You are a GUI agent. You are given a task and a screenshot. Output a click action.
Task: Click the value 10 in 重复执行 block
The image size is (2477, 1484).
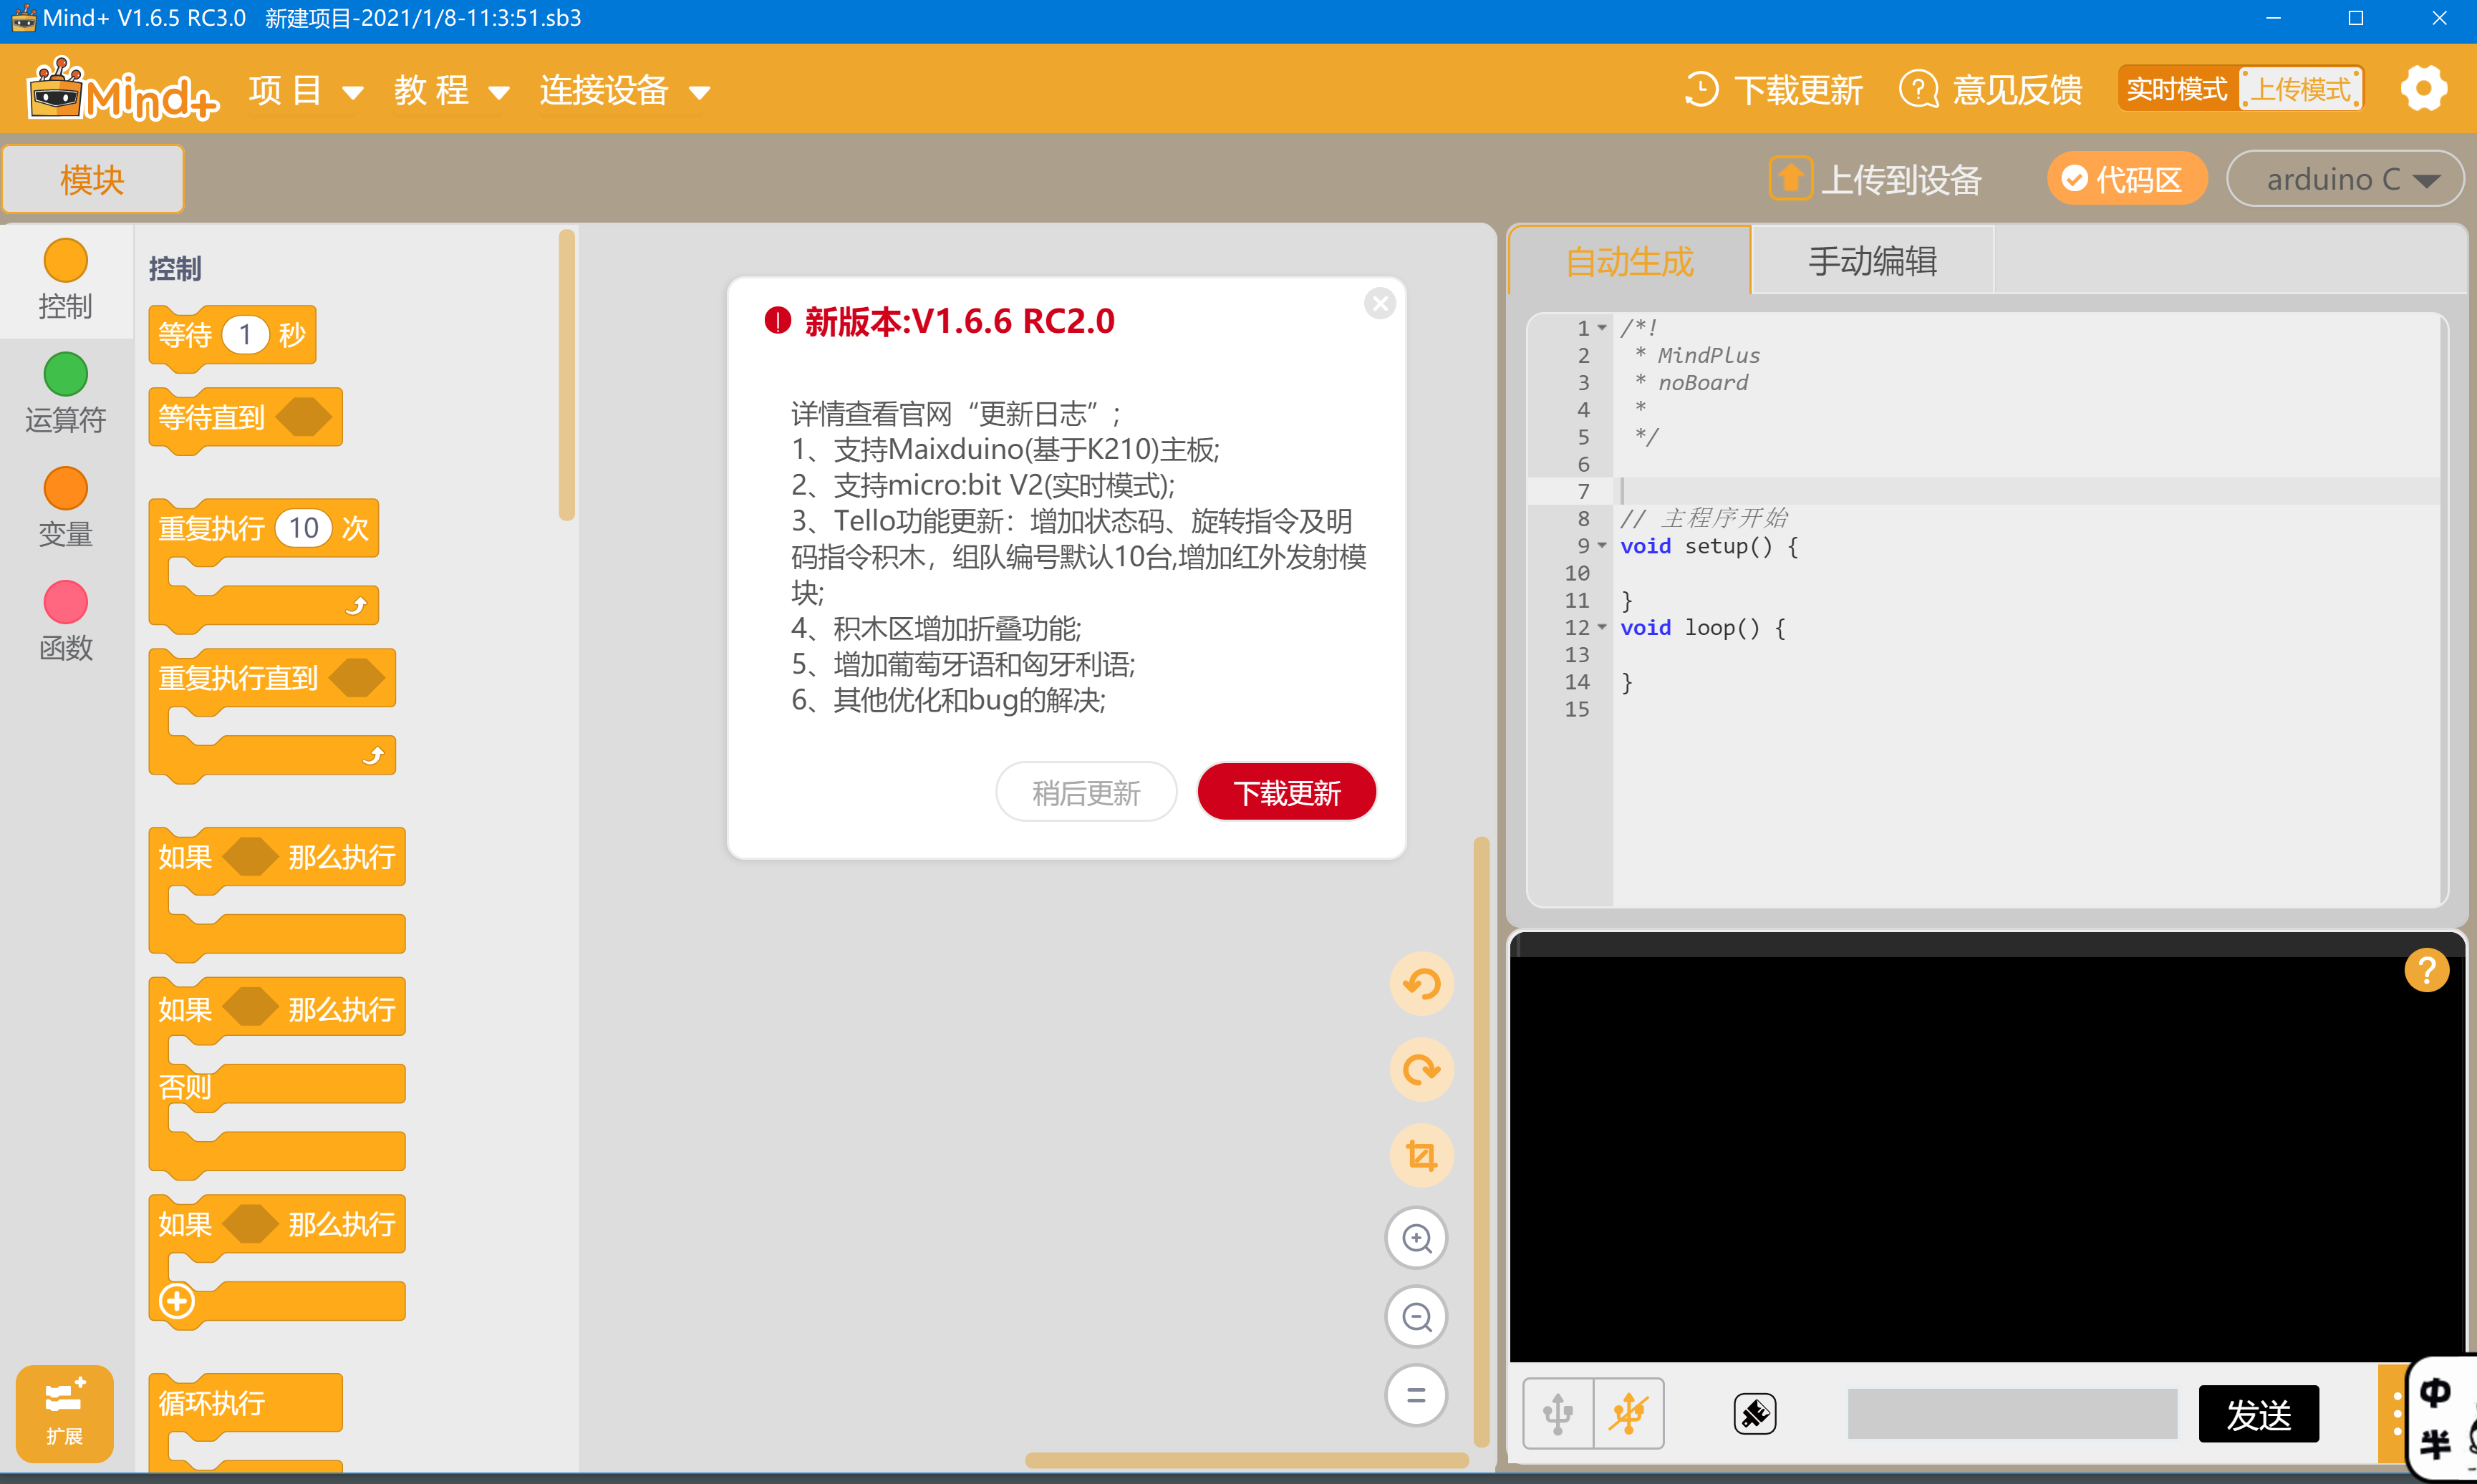[x=303, y=528]
